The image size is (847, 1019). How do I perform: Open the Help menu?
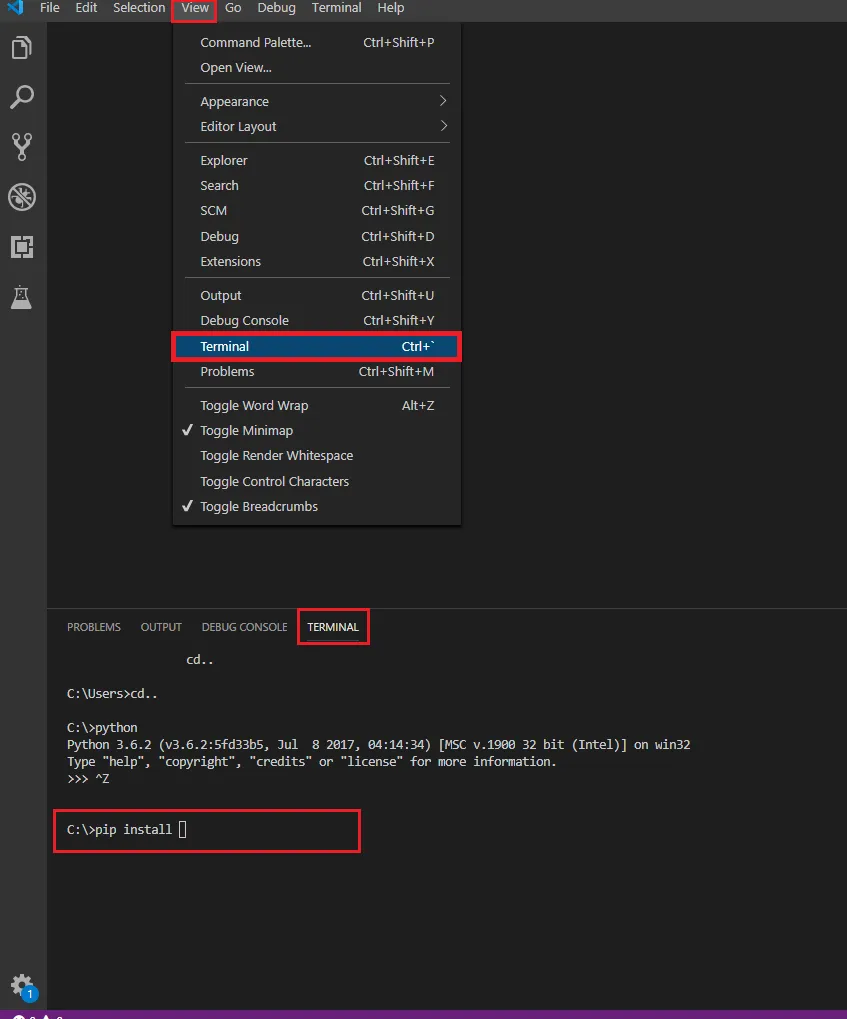391,8
